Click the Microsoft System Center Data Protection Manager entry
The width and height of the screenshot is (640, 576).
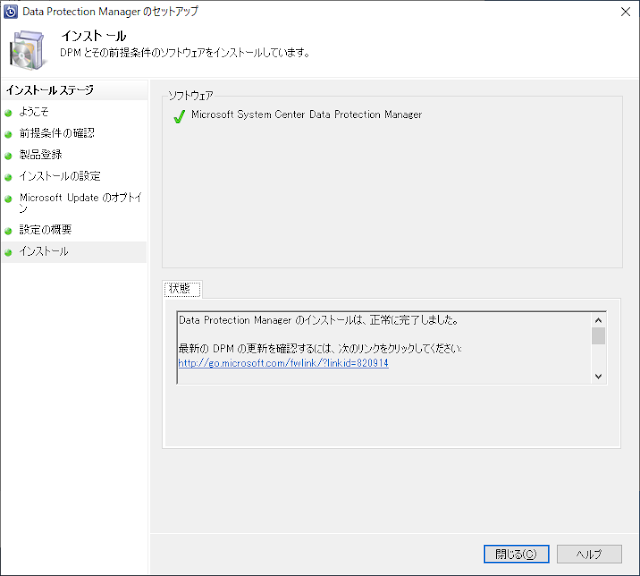[x=307, y=115]
